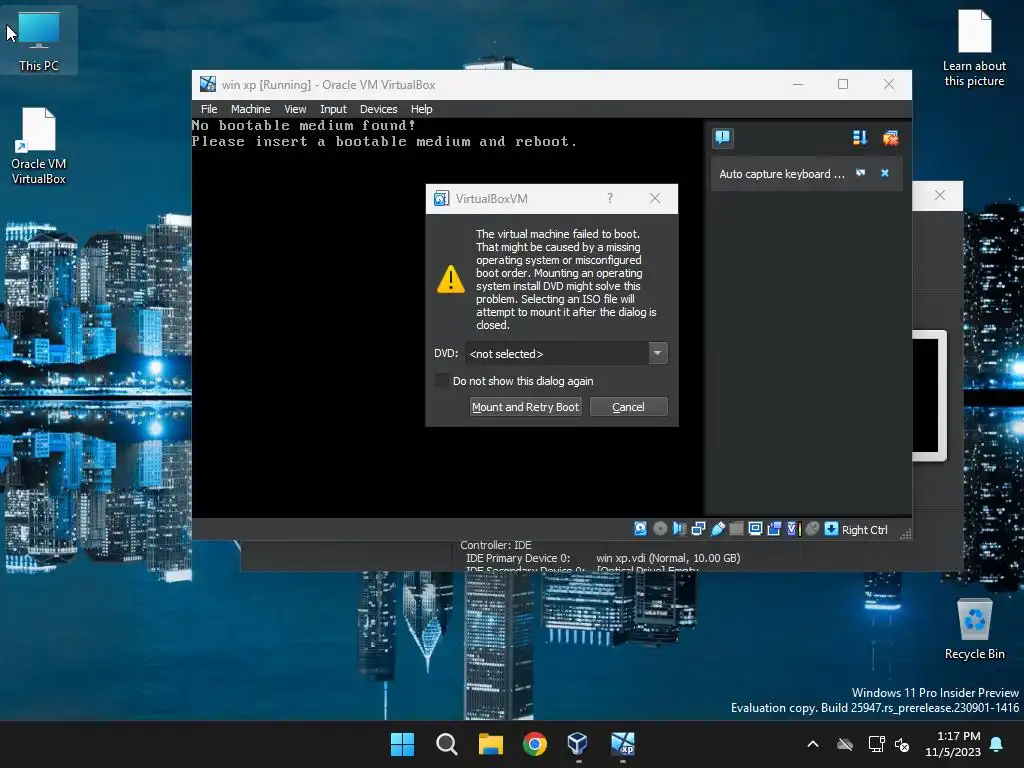Expand the Auto capture keyboard notification details
This screenshot has height=768, width=1024.
861,173
